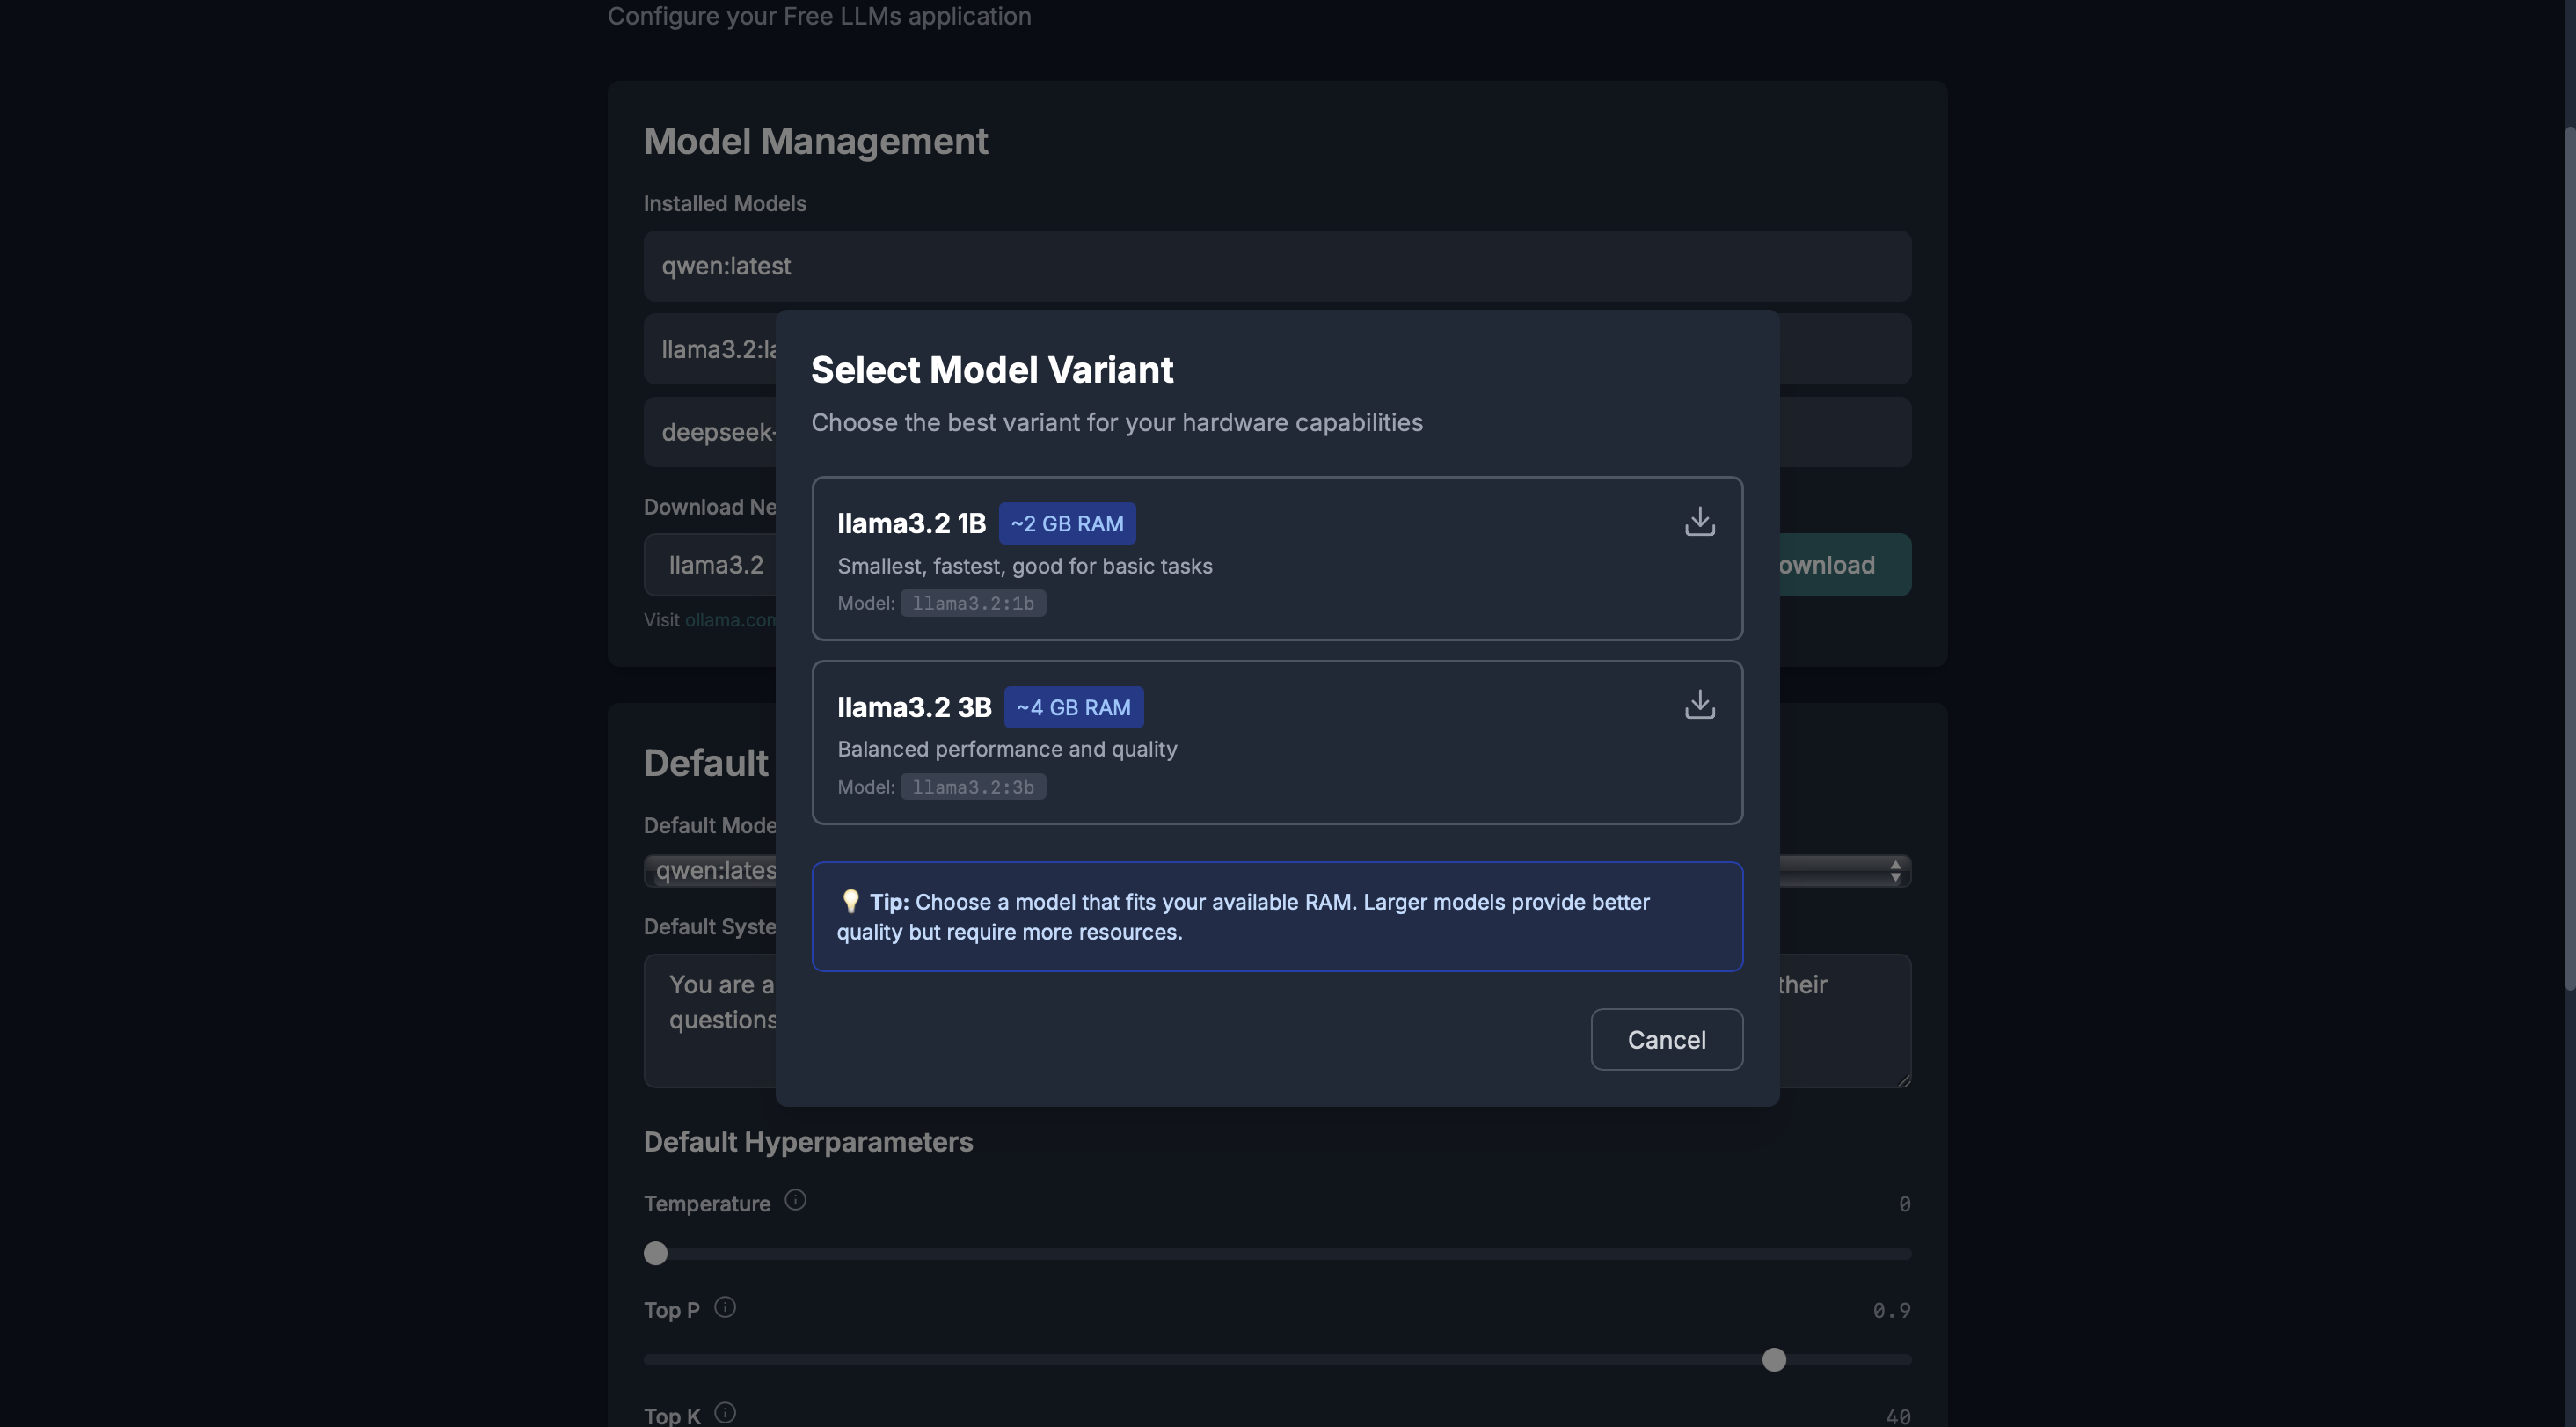
Task: Click the ~4 GB RAM badge
Action: coord(1073,707)
